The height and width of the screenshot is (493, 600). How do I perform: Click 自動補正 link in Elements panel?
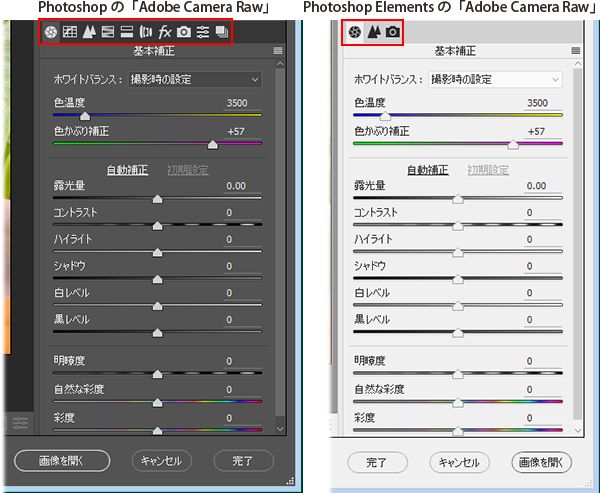tap(428, 170)
